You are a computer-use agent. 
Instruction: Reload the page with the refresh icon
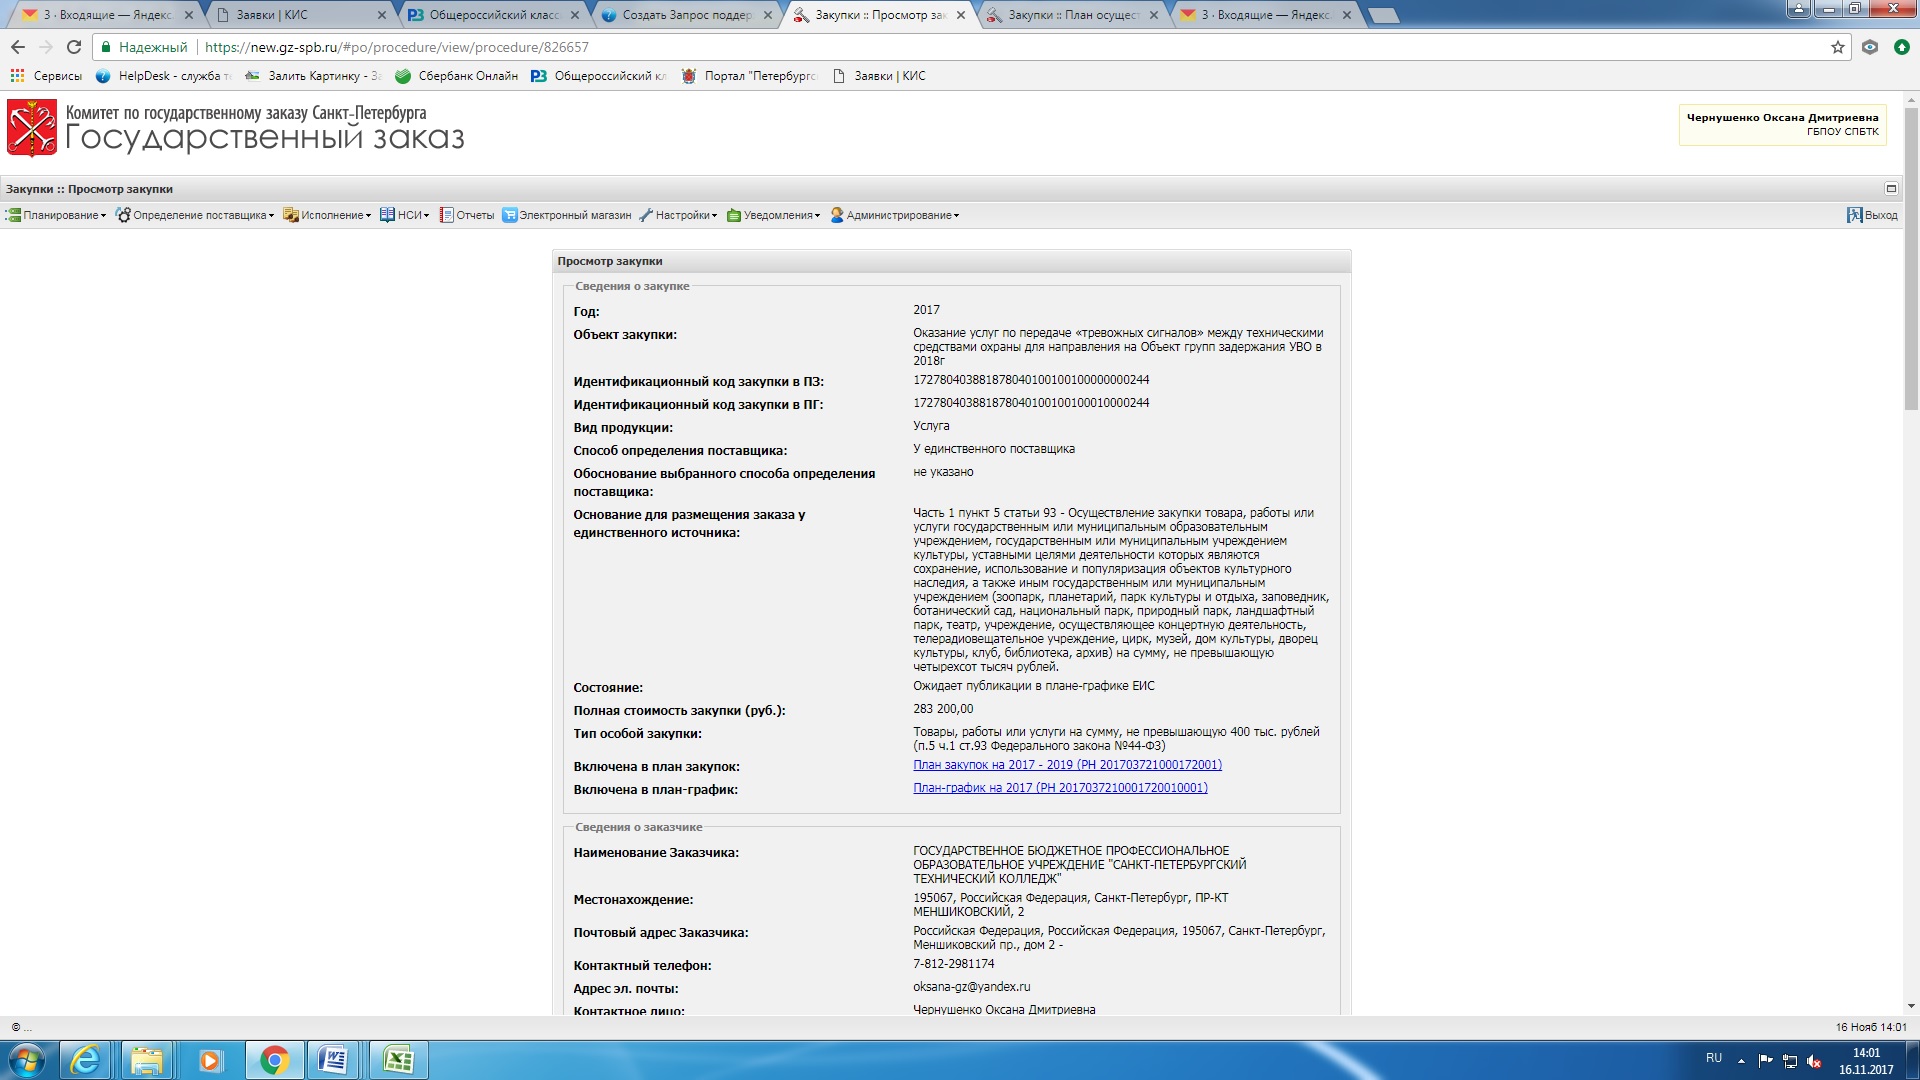point(74,47)
